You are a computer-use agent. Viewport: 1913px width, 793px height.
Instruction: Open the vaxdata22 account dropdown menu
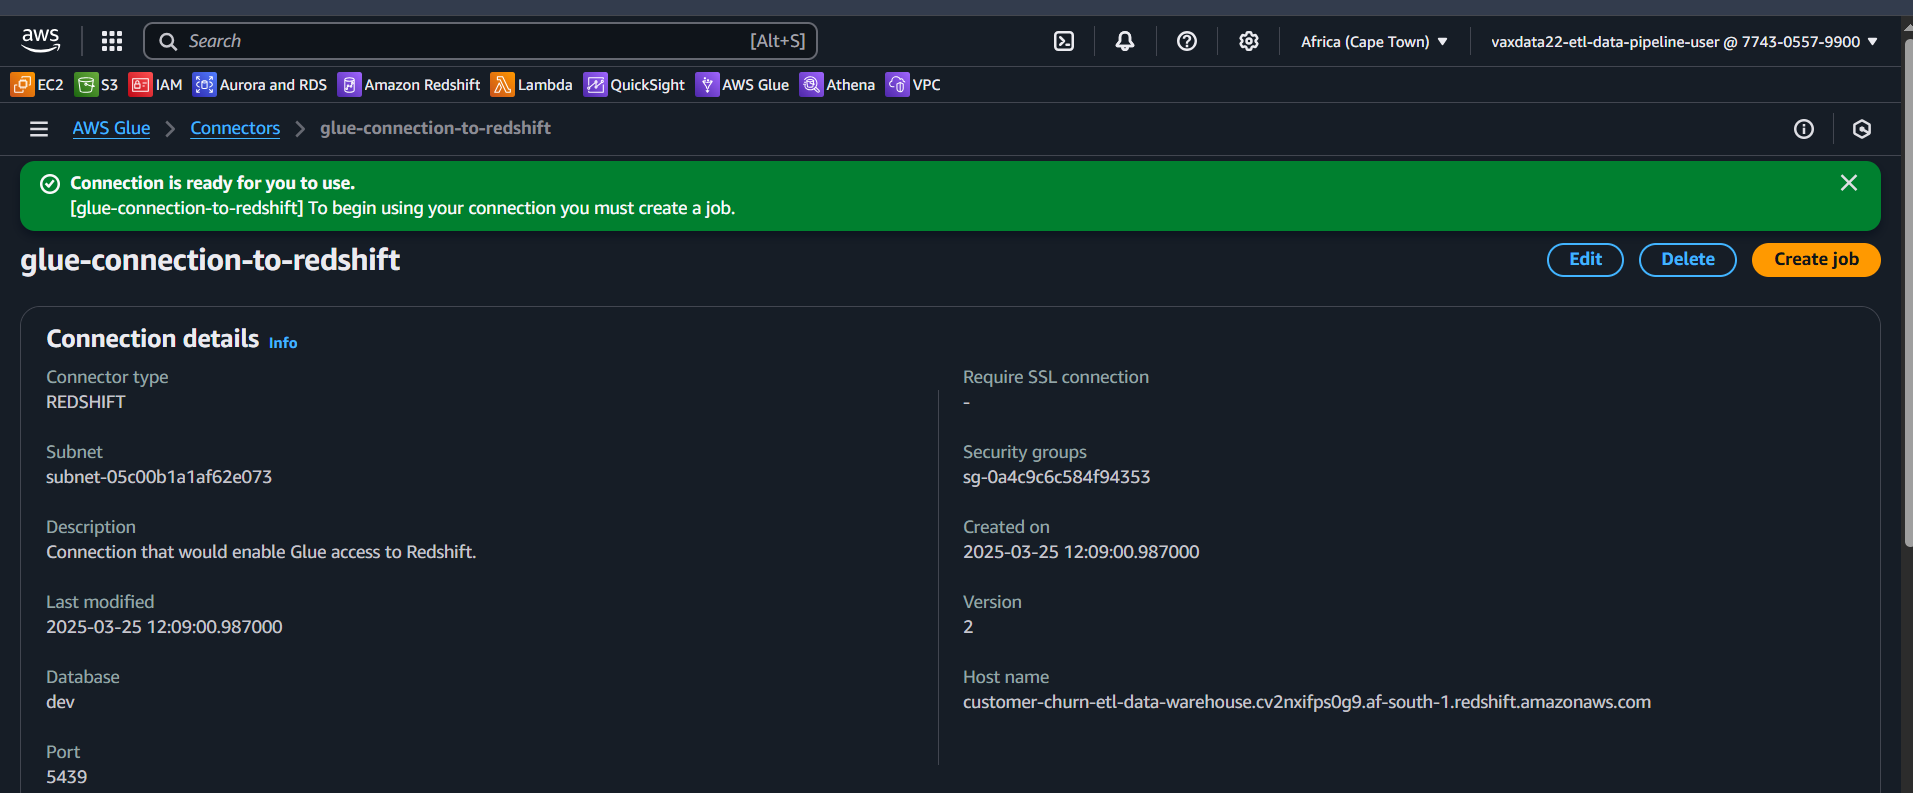1685,42
